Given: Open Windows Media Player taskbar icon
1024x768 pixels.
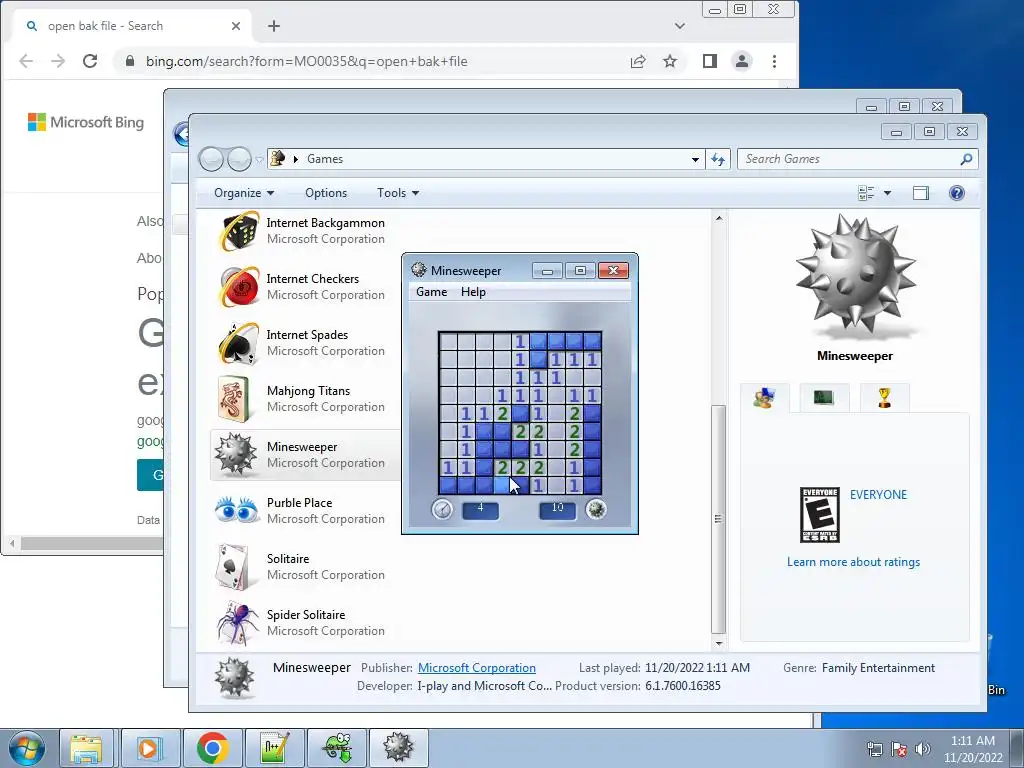Looking at the screenshot, I should (x=149, y=748).
